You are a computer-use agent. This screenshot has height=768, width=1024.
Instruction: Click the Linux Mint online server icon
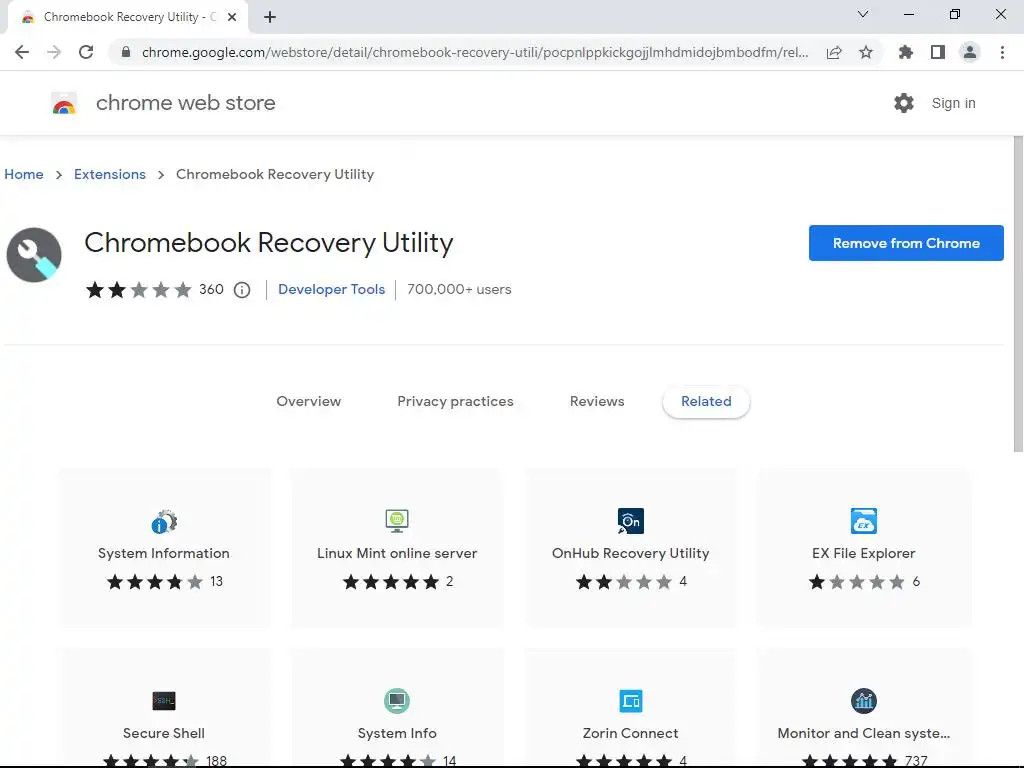397,520
